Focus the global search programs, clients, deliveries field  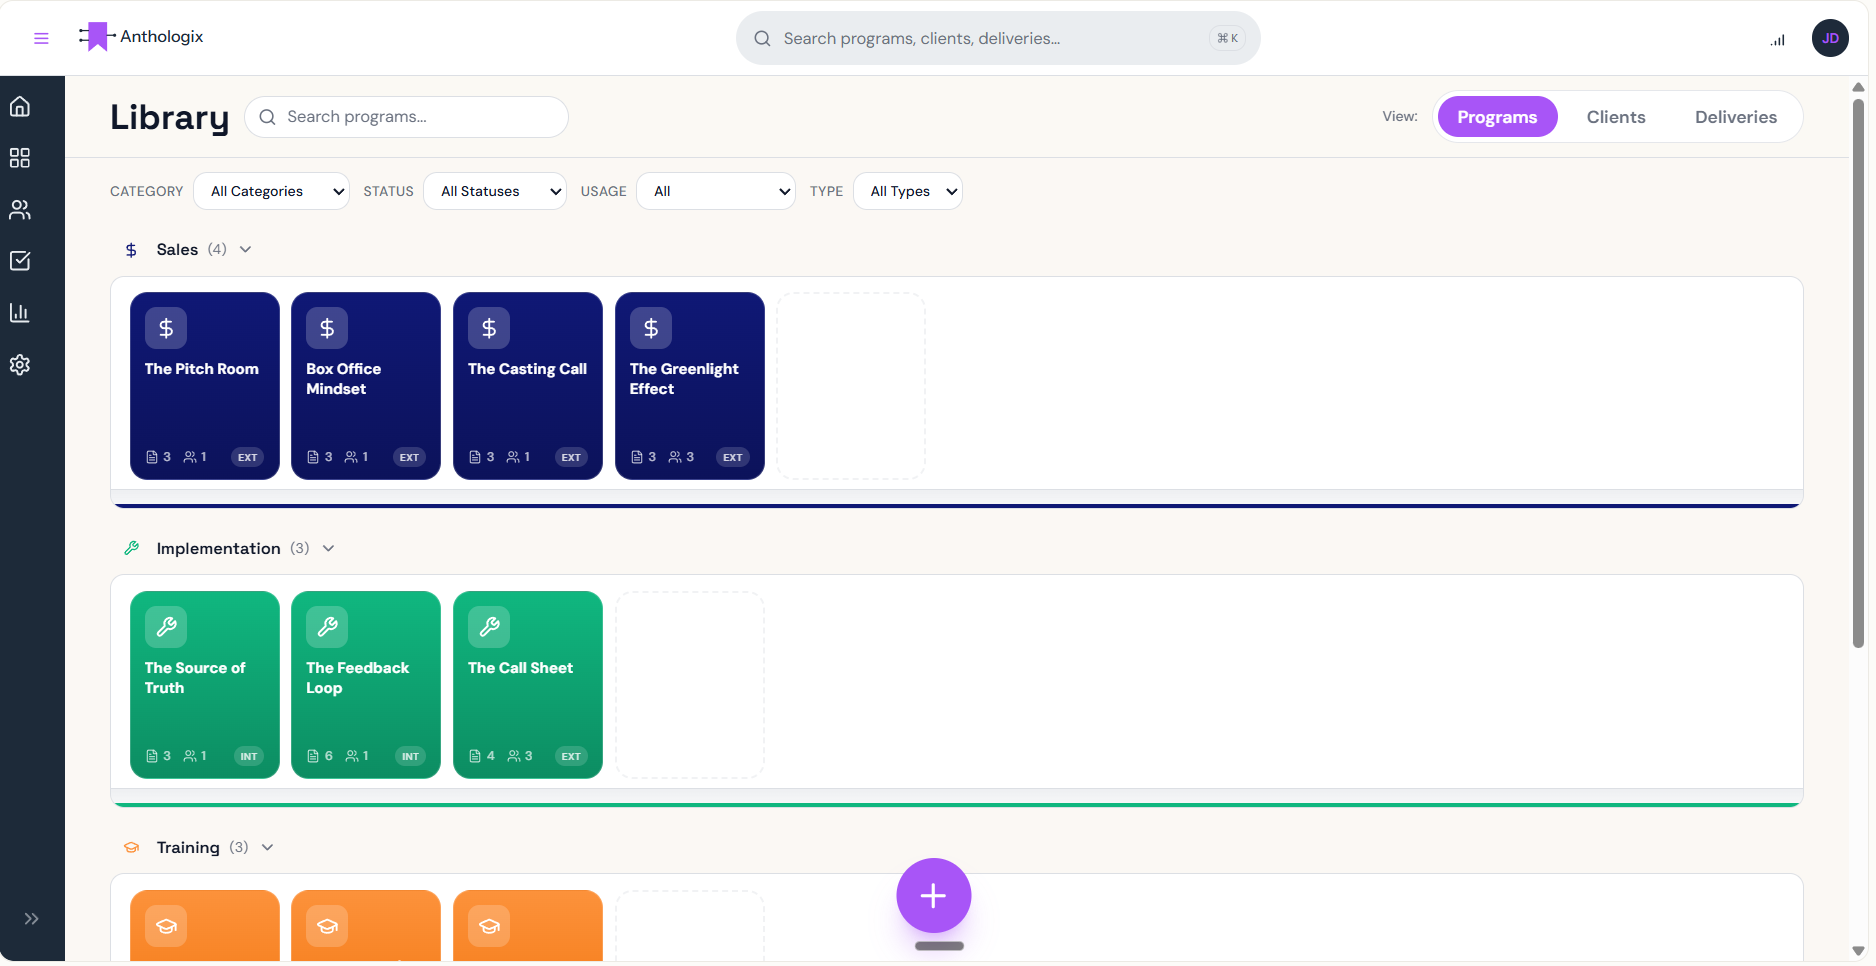[998, 38]
